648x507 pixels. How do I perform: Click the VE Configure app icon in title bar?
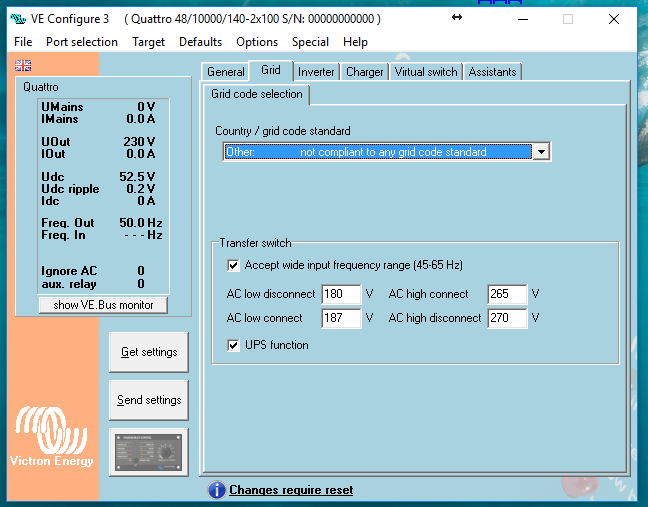coord(18,19)
